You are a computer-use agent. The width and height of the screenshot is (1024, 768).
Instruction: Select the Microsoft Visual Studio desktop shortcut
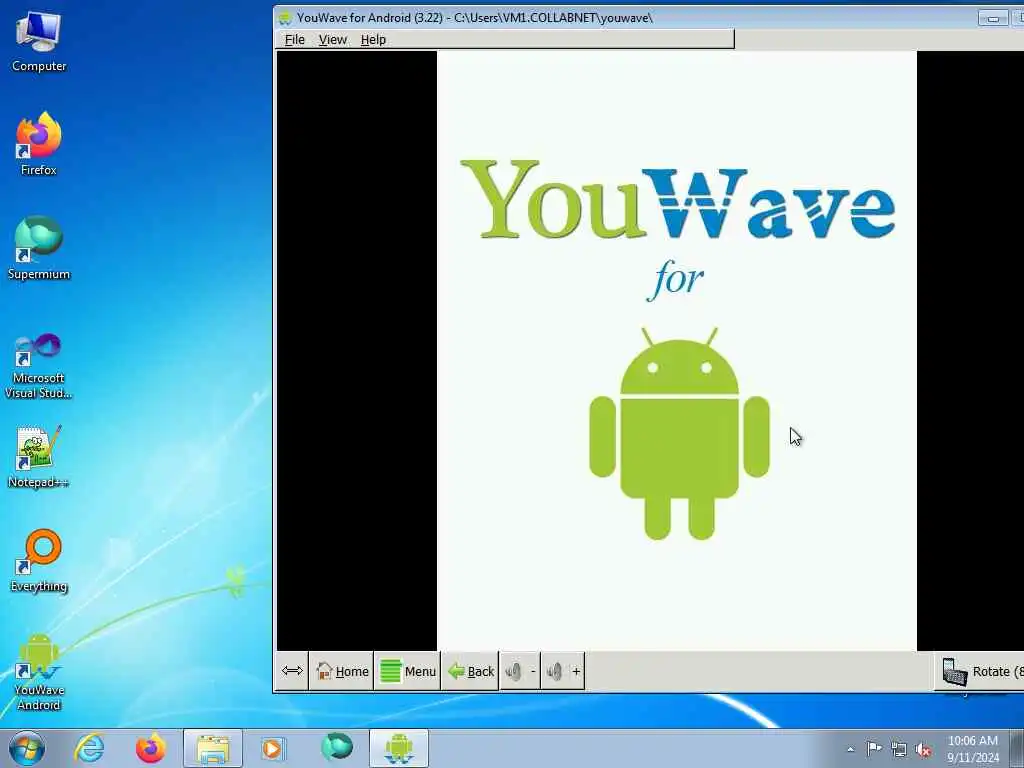coord(39,366)
